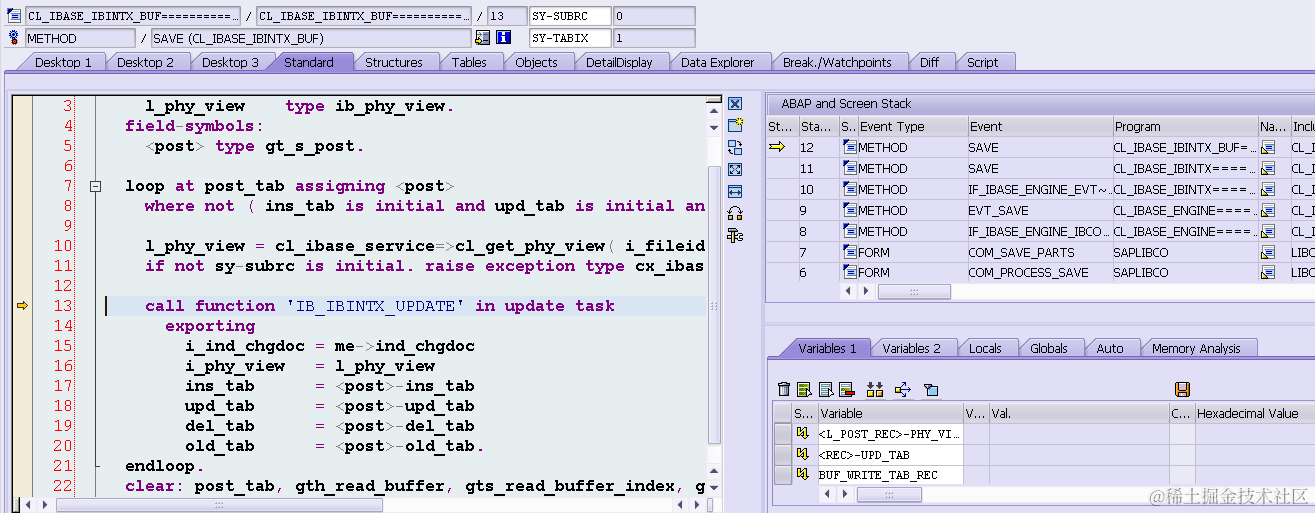Set a breakpoint at line 13 margin
This screenshot has height=513, width=1315.
(x=22, y=306)
